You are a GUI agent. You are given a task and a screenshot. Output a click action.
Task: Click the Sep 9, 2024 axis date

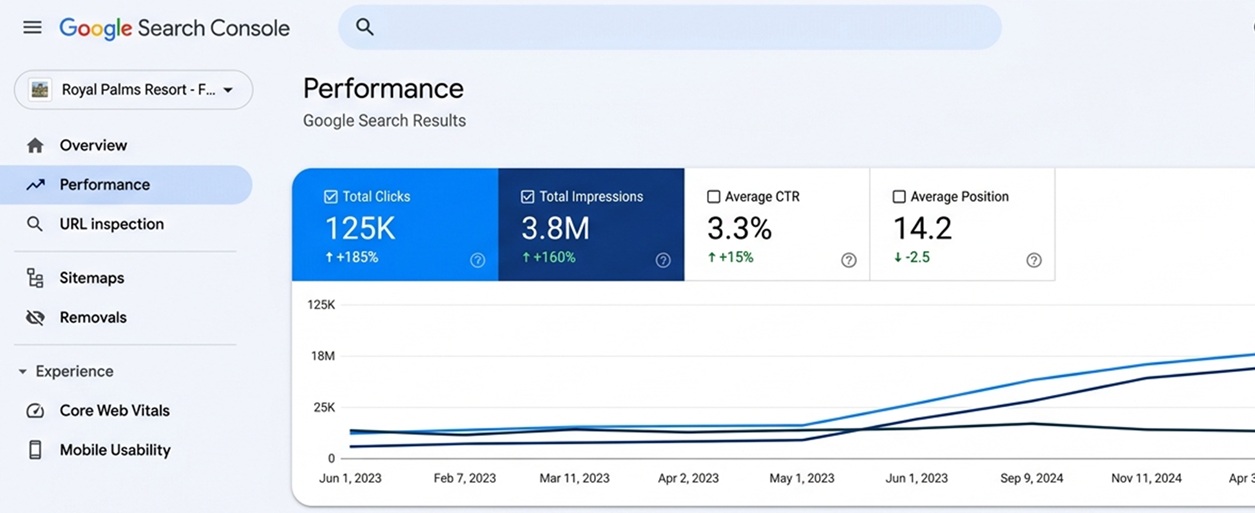(x=1032, y=478)
